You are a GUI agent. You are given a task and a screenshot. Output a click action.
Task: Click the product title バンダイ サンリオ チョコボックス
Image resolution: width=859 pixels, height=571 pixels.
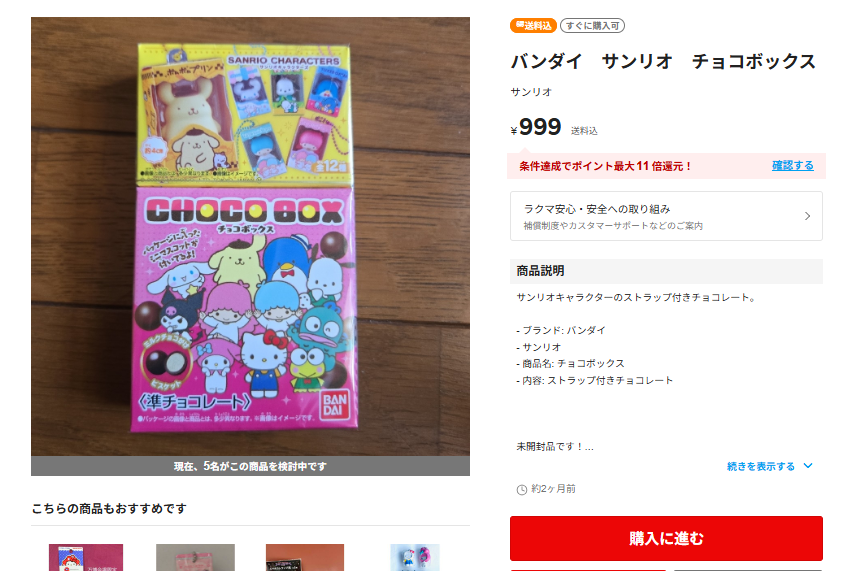coord(663,61)
